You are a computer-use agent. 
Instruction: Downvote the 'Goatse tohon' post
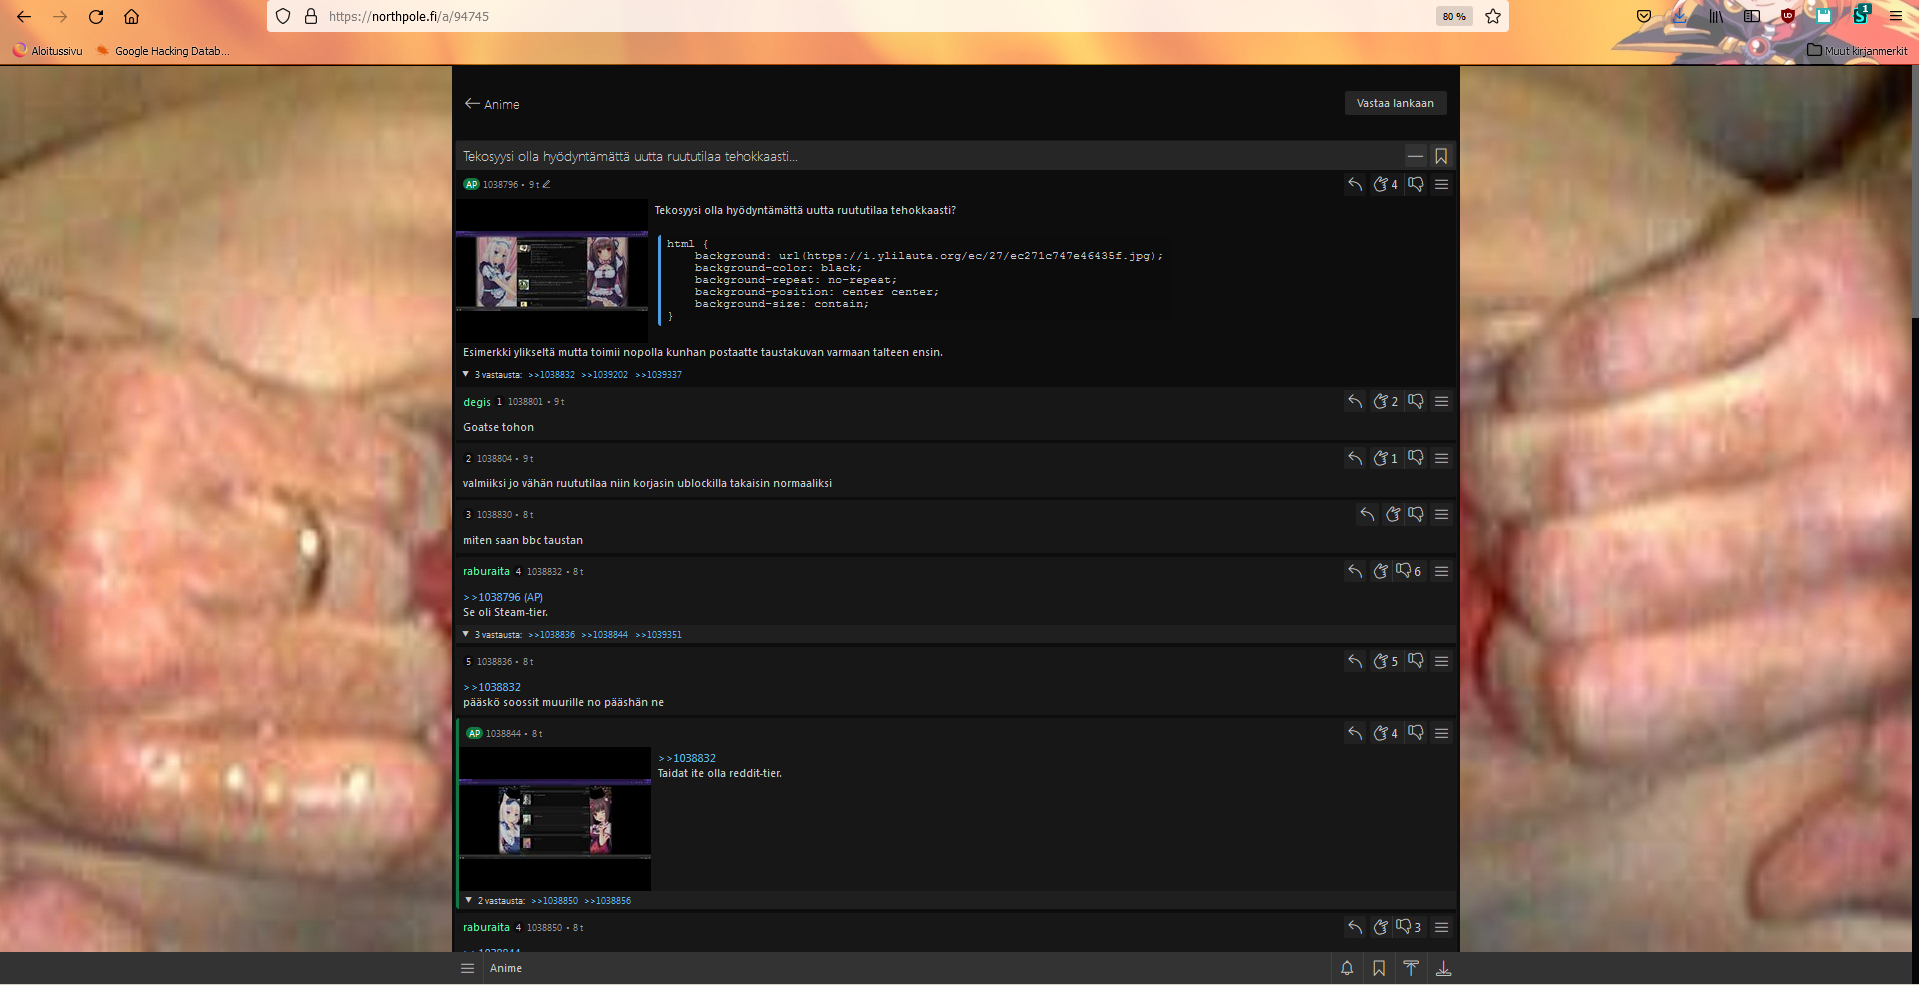(x=1416, y=401)
